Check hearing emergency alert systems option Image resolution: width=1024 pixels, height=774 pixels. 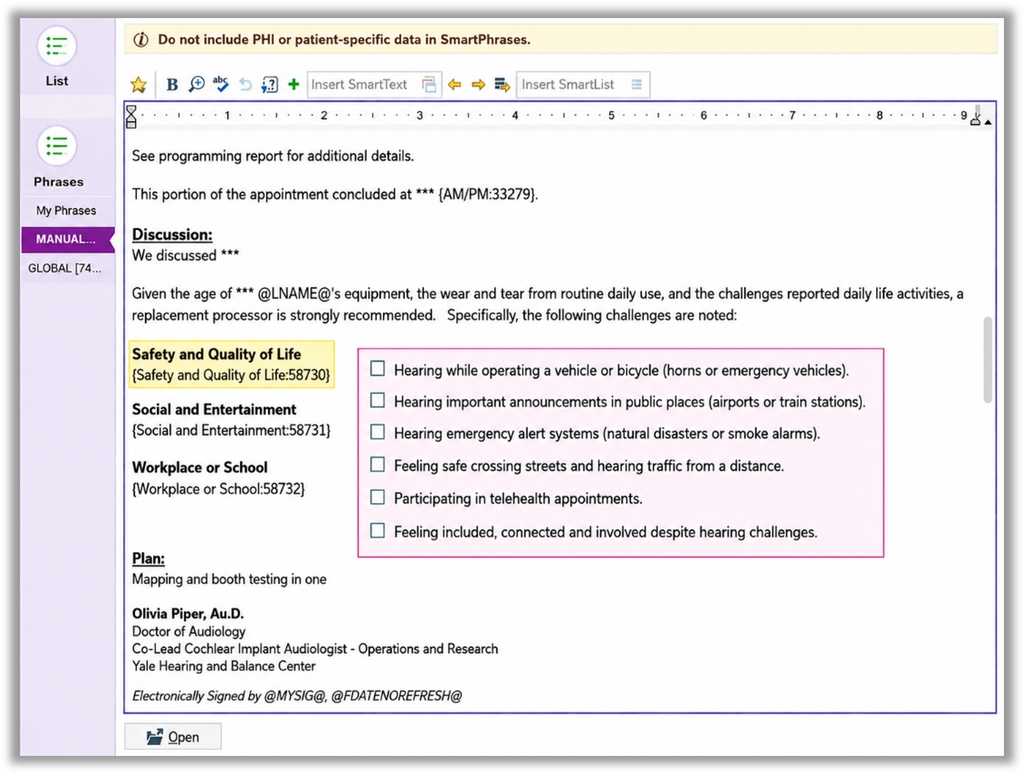(x=377, y=432)
